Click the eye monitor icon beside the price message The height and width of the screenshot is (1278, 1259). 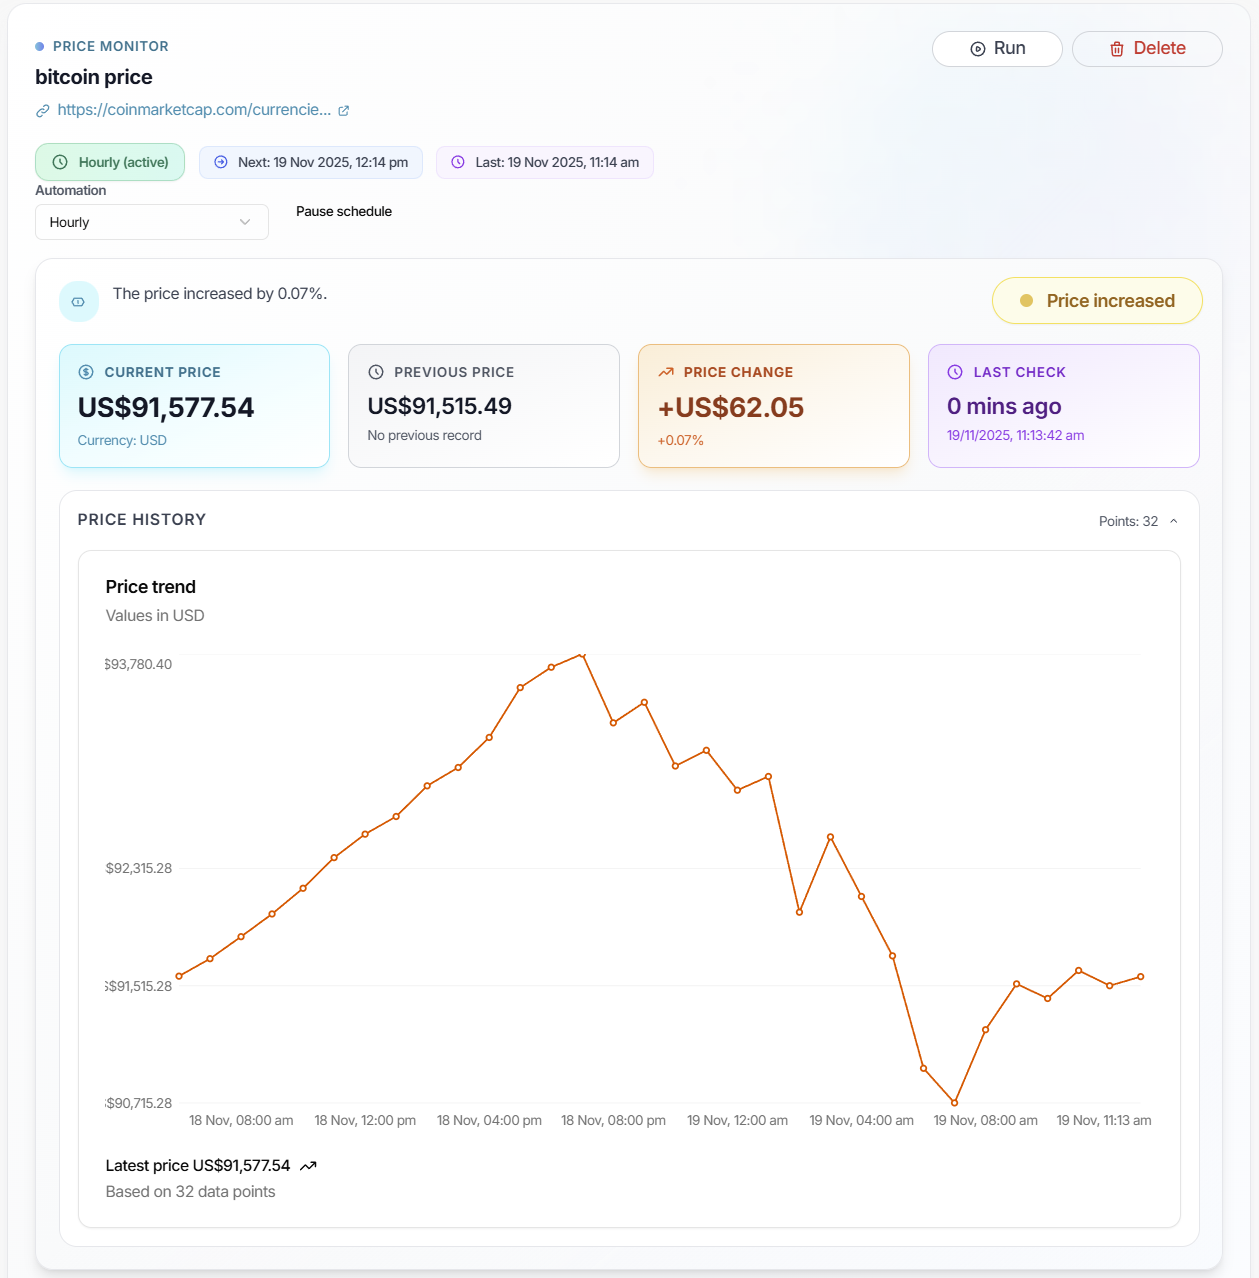point(79,301)
